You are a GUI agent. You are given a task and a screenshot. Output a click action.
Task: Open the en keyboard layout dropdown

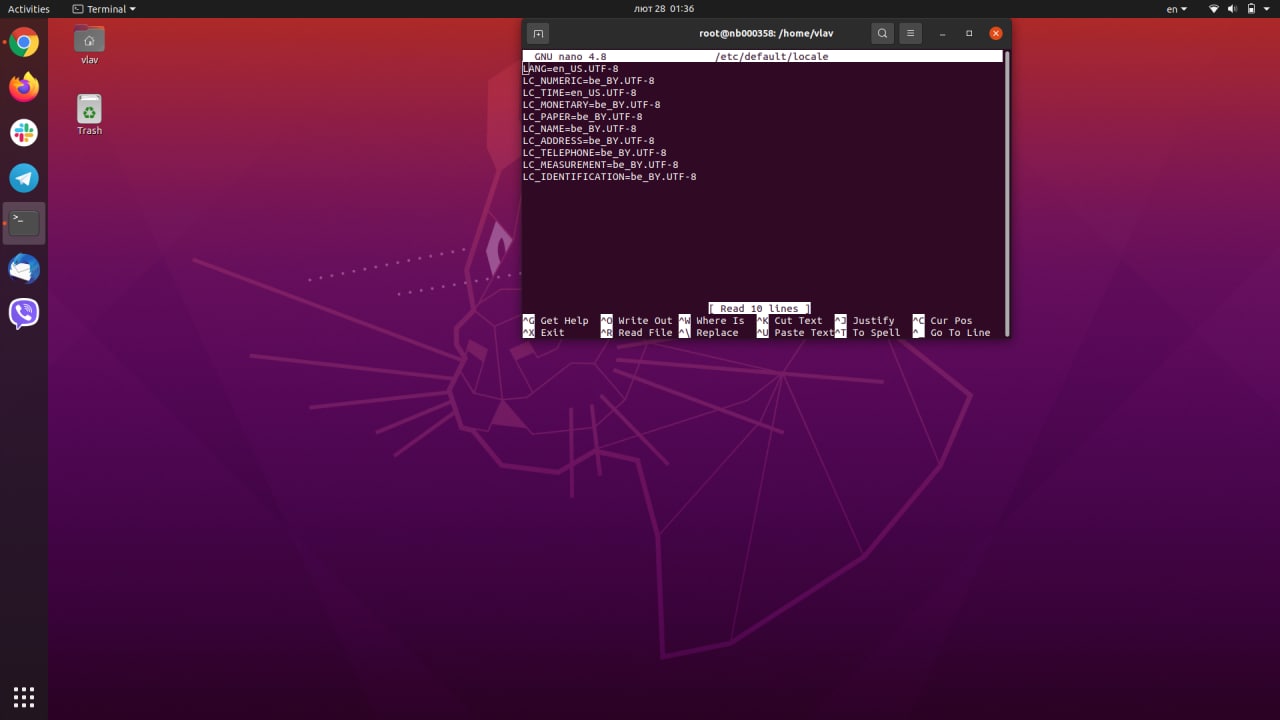pos(1177,9)
